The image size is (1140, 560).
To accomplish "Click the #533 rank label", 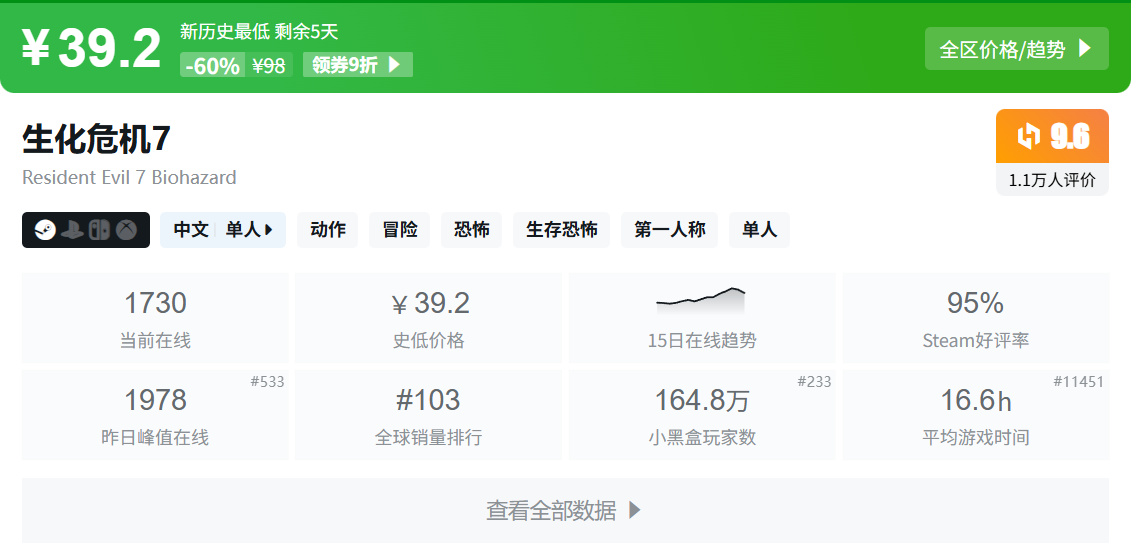I will 267,381.
